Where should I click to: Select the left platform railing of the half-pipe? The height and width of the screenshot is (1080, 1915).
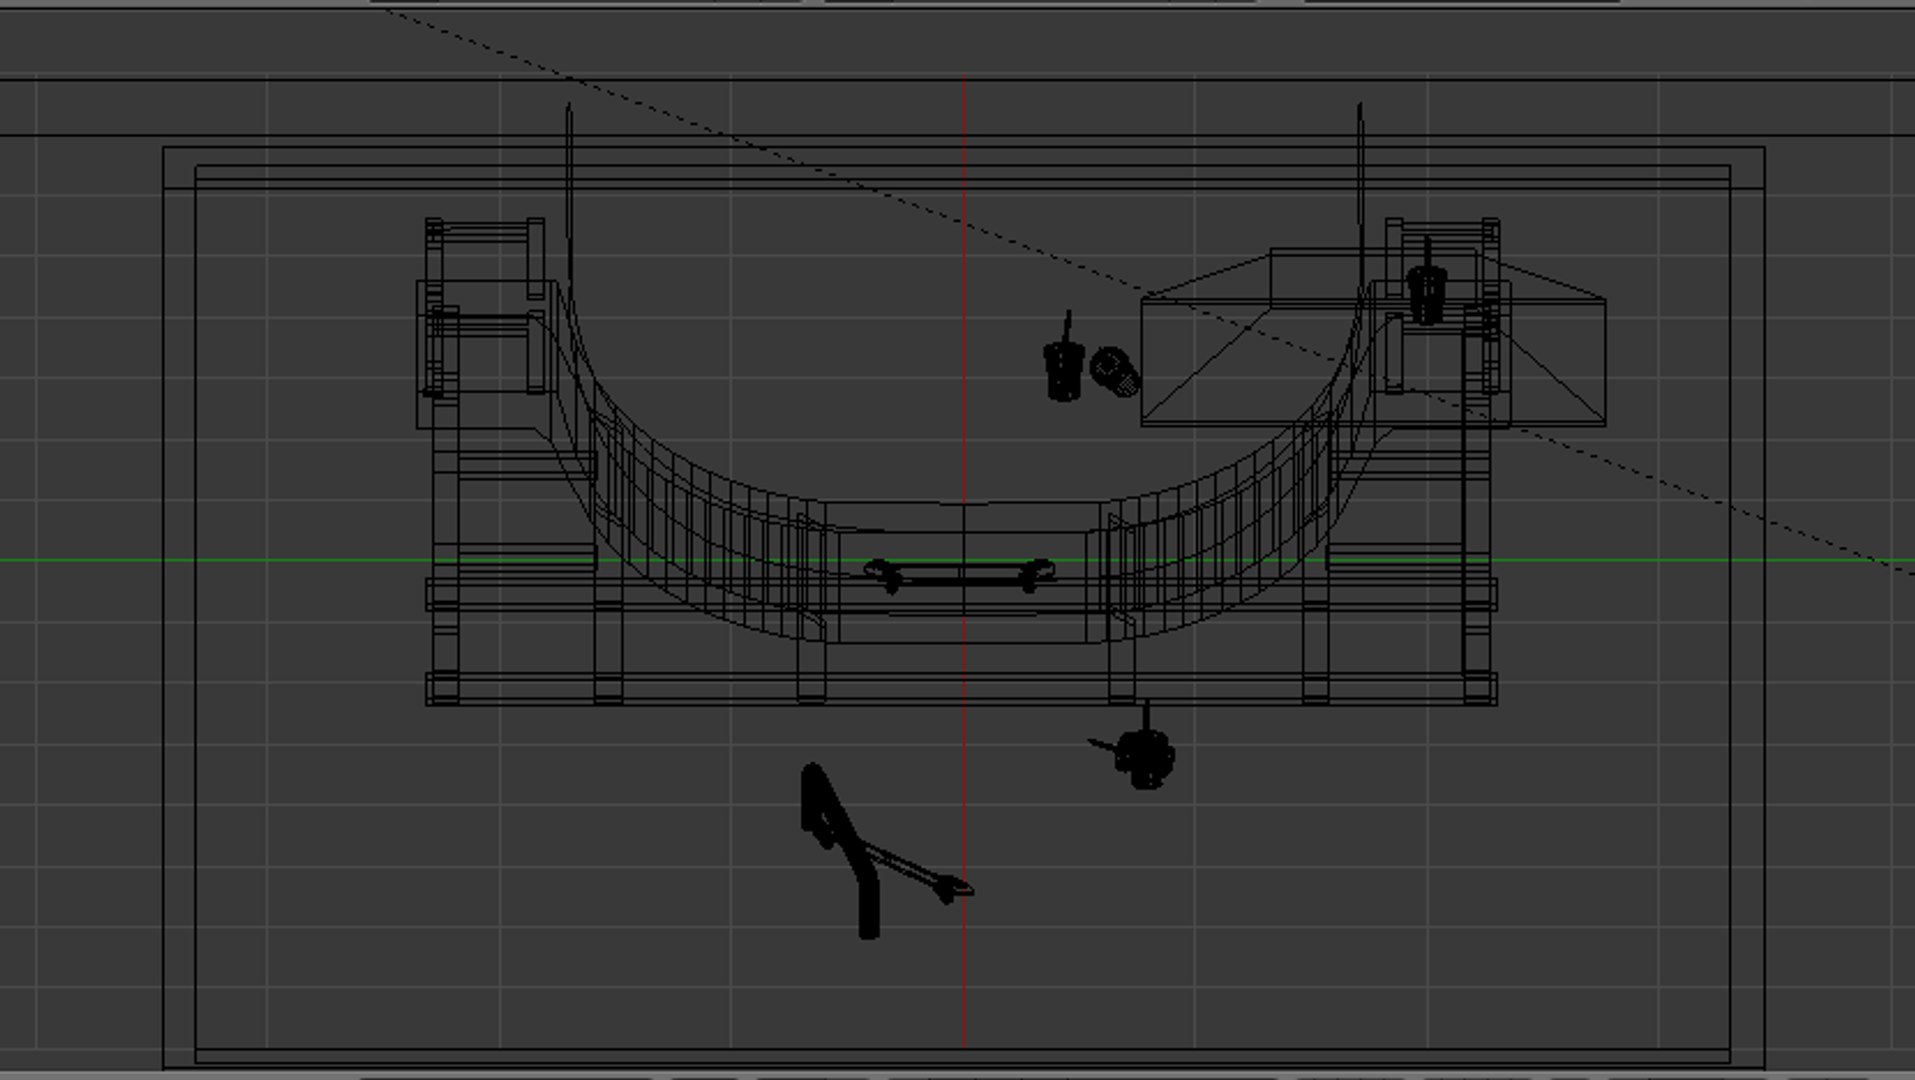[484, 307]
